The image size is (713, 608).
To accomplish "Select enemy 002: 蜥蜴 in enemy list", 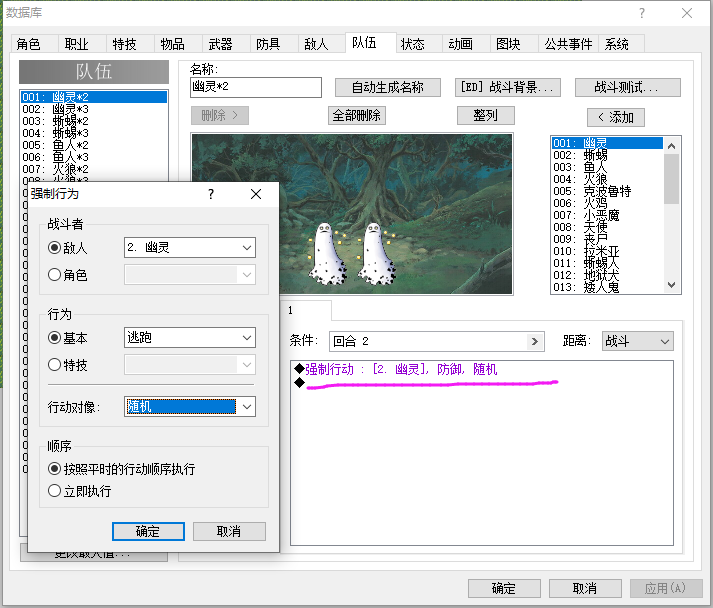I will point(608,155).
